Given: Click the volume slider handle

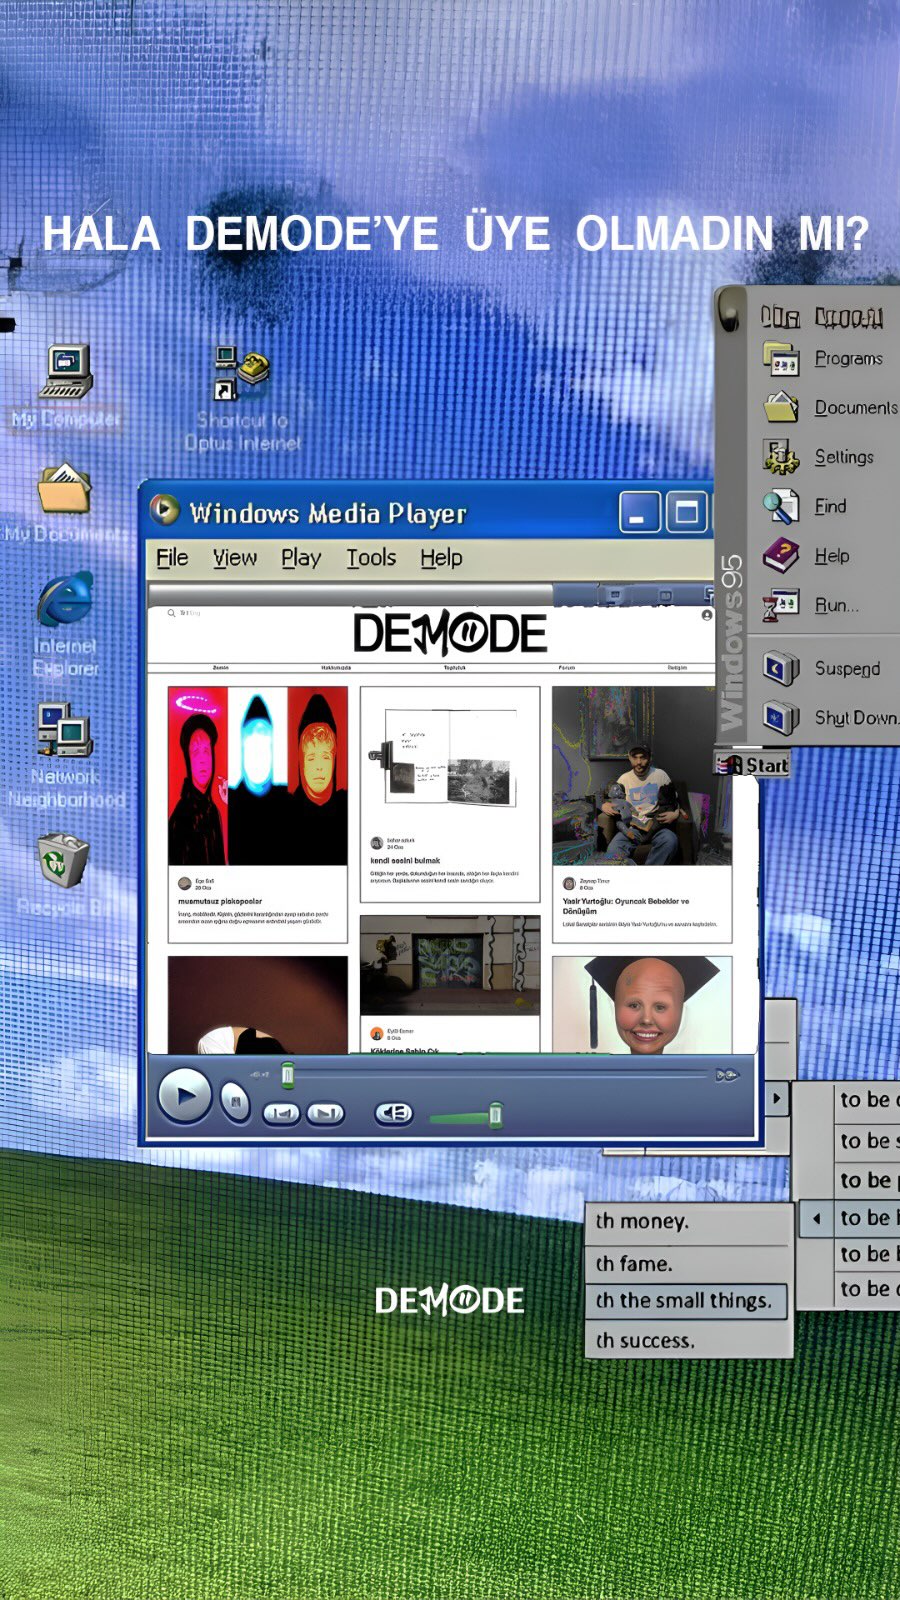Looking at the screenshot, I should pos(495,1115).
